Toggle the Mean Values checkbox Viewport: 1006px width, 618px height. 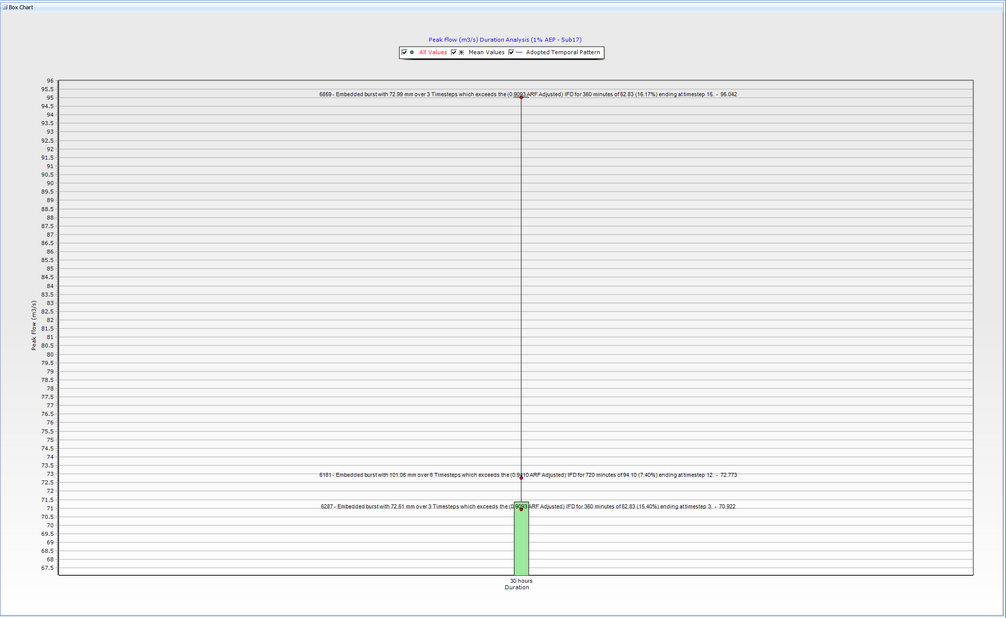coord(454,52)
